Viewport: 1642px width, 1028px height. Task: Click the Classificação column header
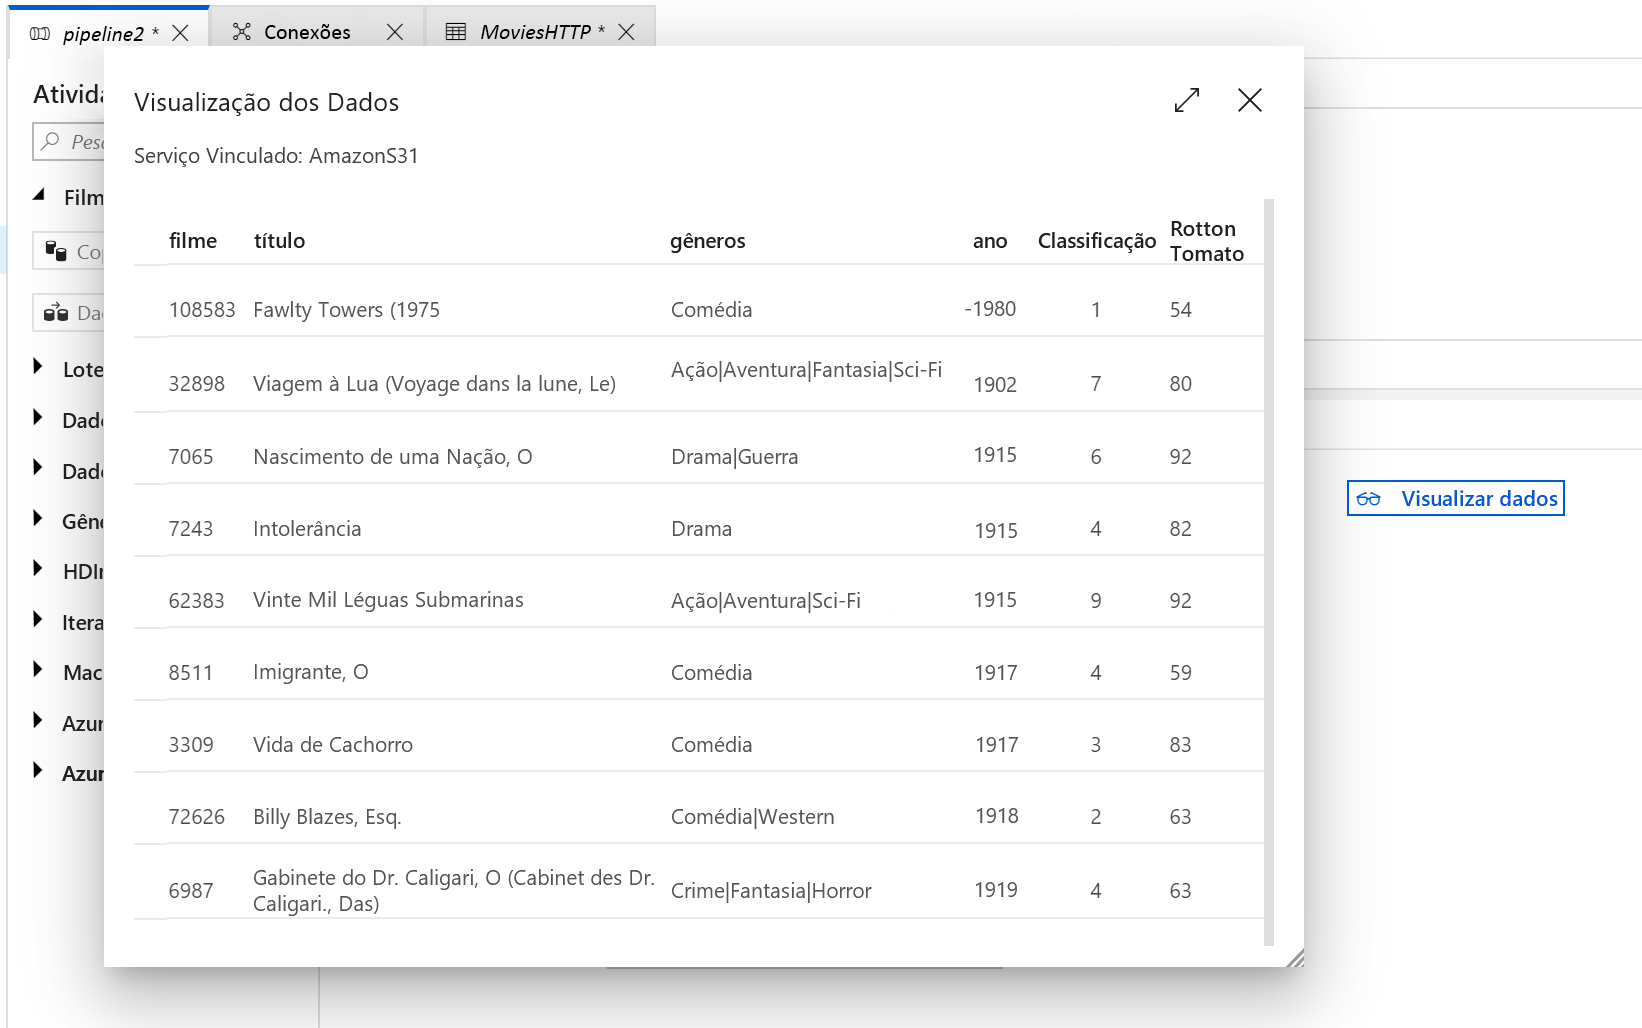pos(1097,241)
